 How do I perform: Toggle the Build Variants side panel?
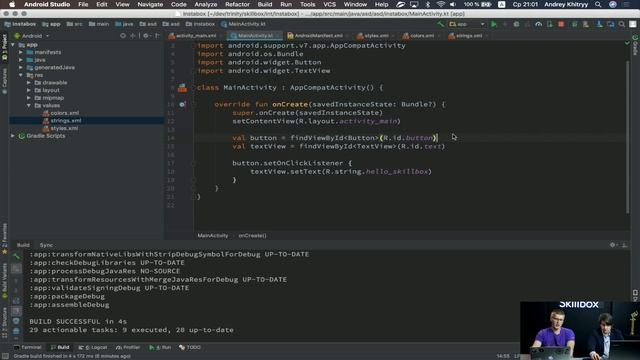click(x=4, y=281)
